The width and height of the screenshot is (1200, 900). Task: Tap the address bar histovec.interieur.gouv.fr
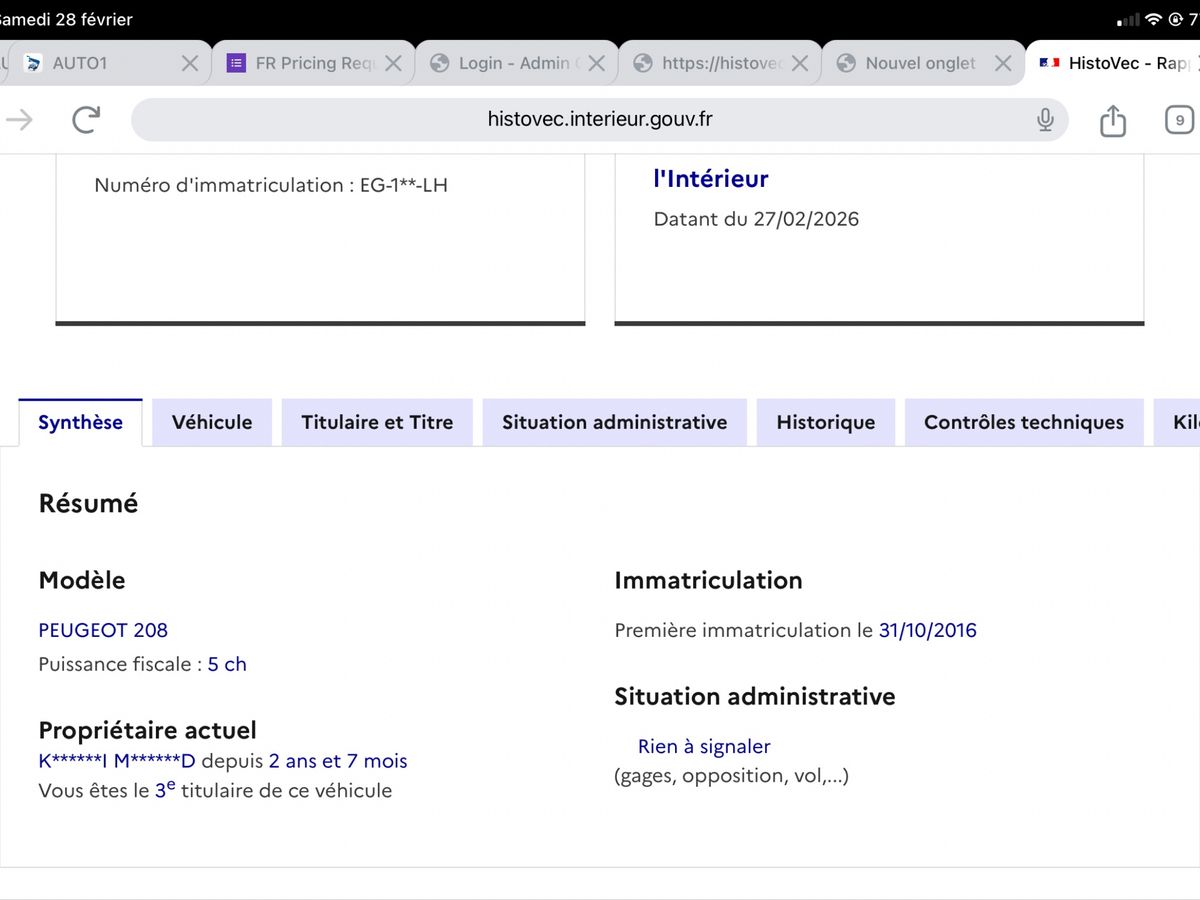click(600, 120)
